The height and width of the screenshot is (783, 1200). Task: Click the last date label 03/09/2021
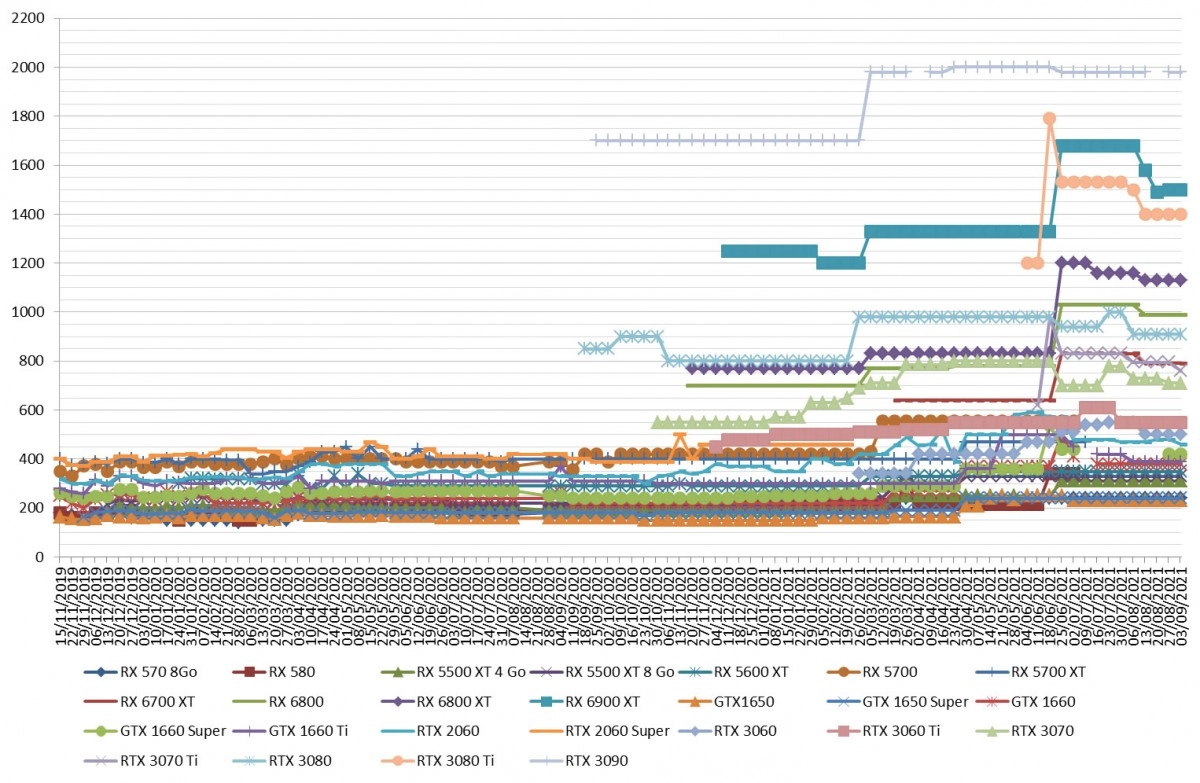(1183, 605)
